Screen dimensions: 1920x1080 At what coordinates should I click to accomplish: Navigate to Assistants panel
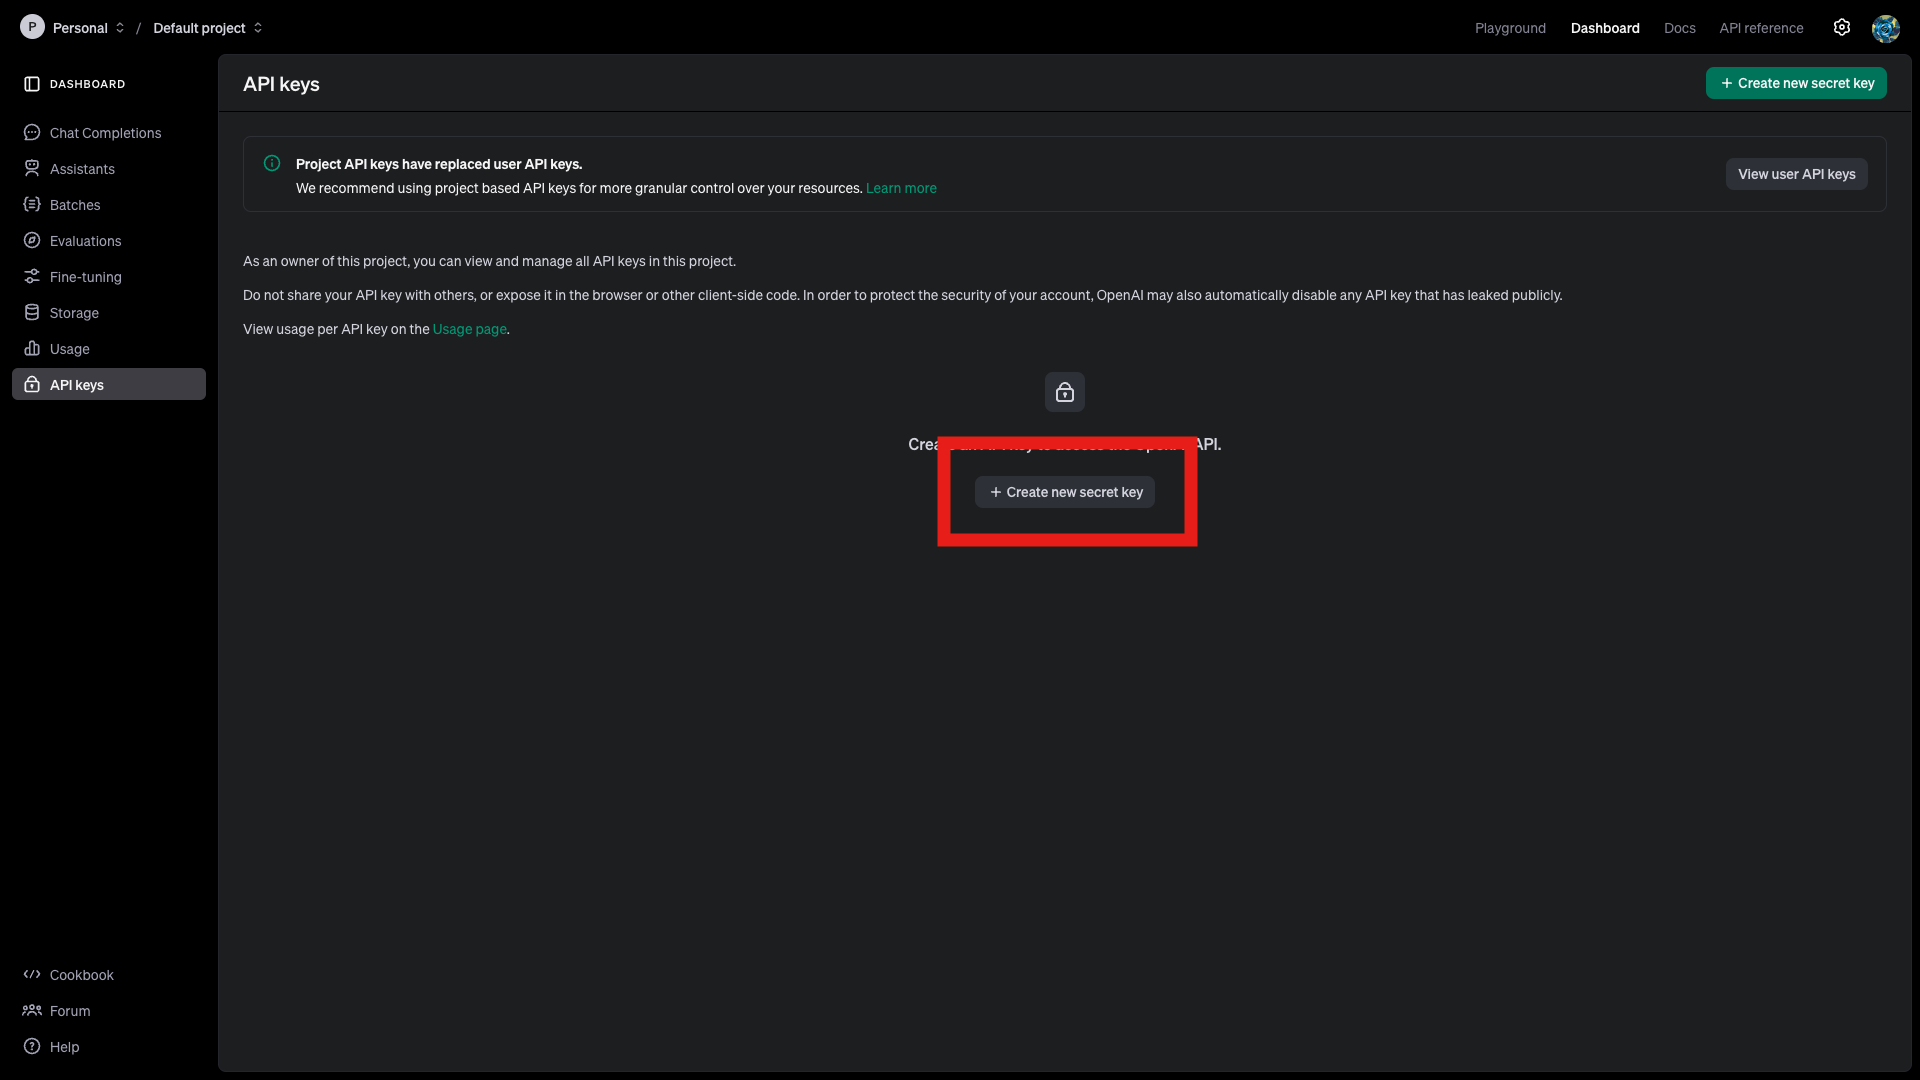pos(82,169)
